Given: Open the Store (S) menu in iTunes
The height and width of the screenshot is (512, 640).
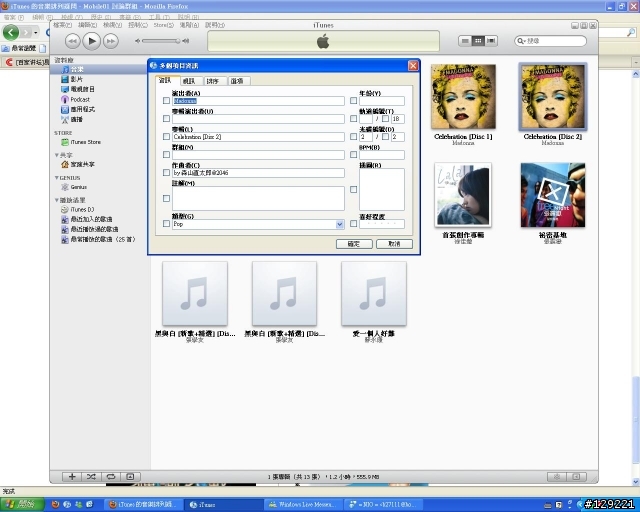Looking at the screenshot, I should point(163,25).
